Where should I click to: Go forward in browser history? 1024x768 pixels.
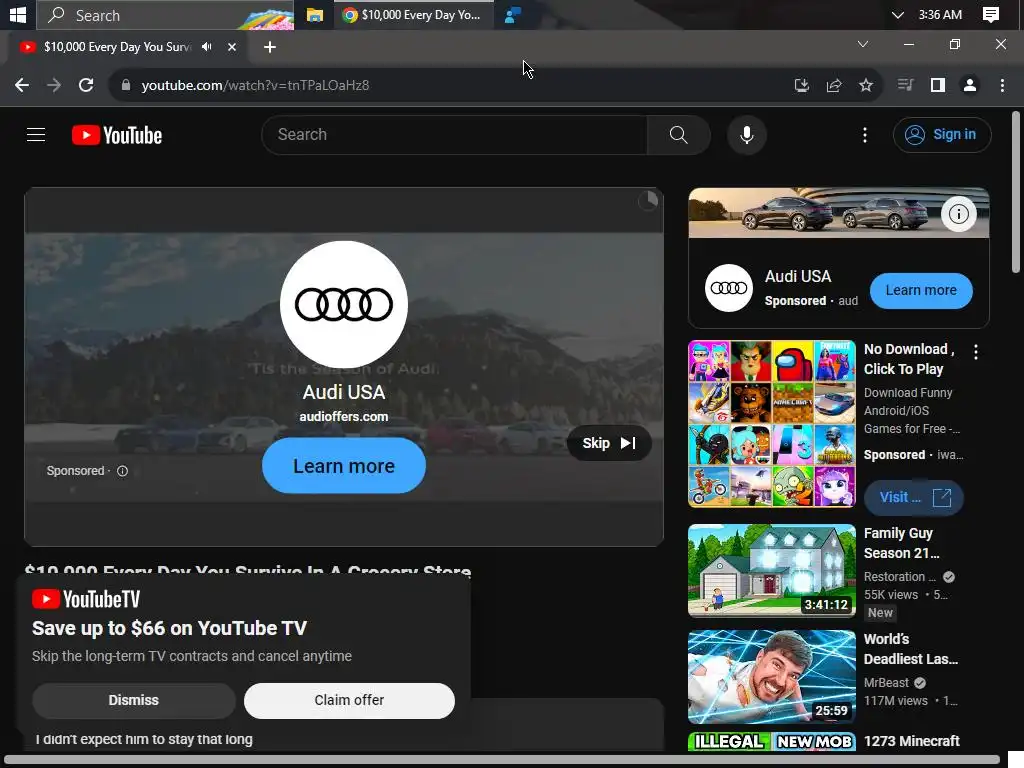coord(54,86)
